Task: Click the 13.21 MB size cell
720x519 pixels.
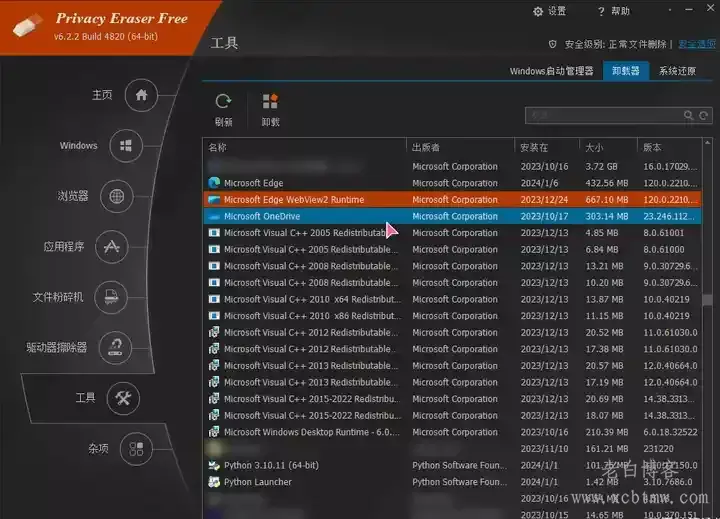Action: pos(604,266)
